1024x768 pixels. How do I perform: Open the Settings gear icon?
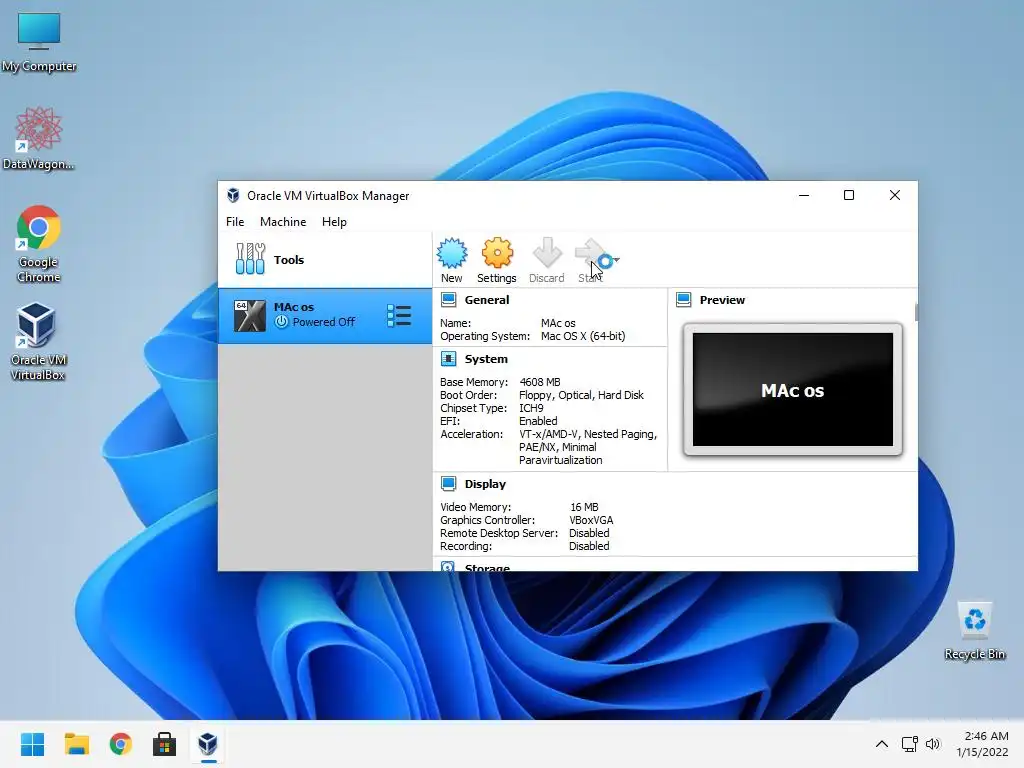point(497,253)
